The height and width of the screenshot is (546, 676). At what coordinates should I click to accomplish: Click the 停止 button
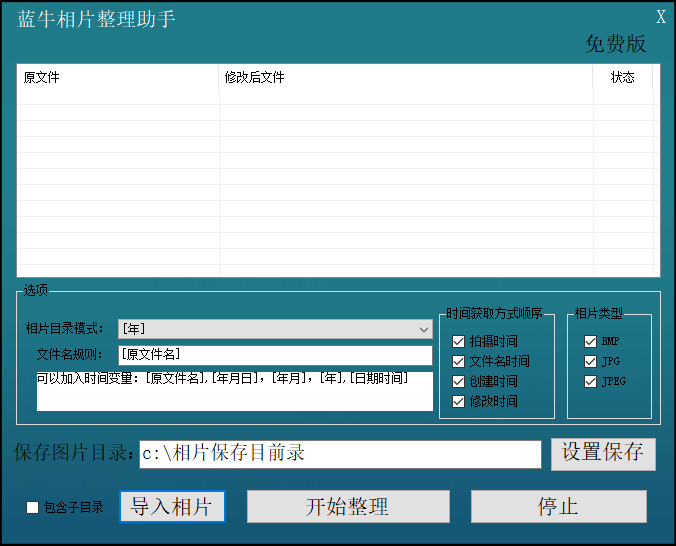[559, 507]
